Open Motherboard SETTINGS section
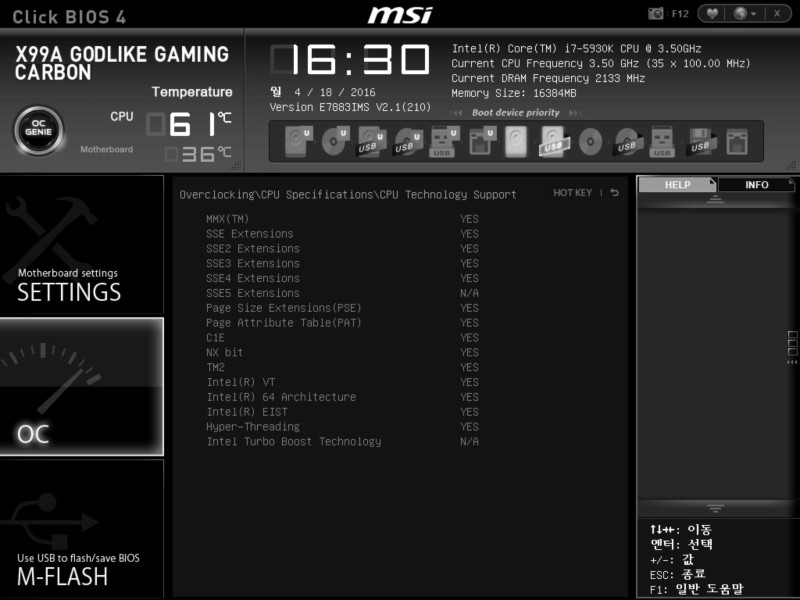 pyautogui.click(x=82, y=244)
